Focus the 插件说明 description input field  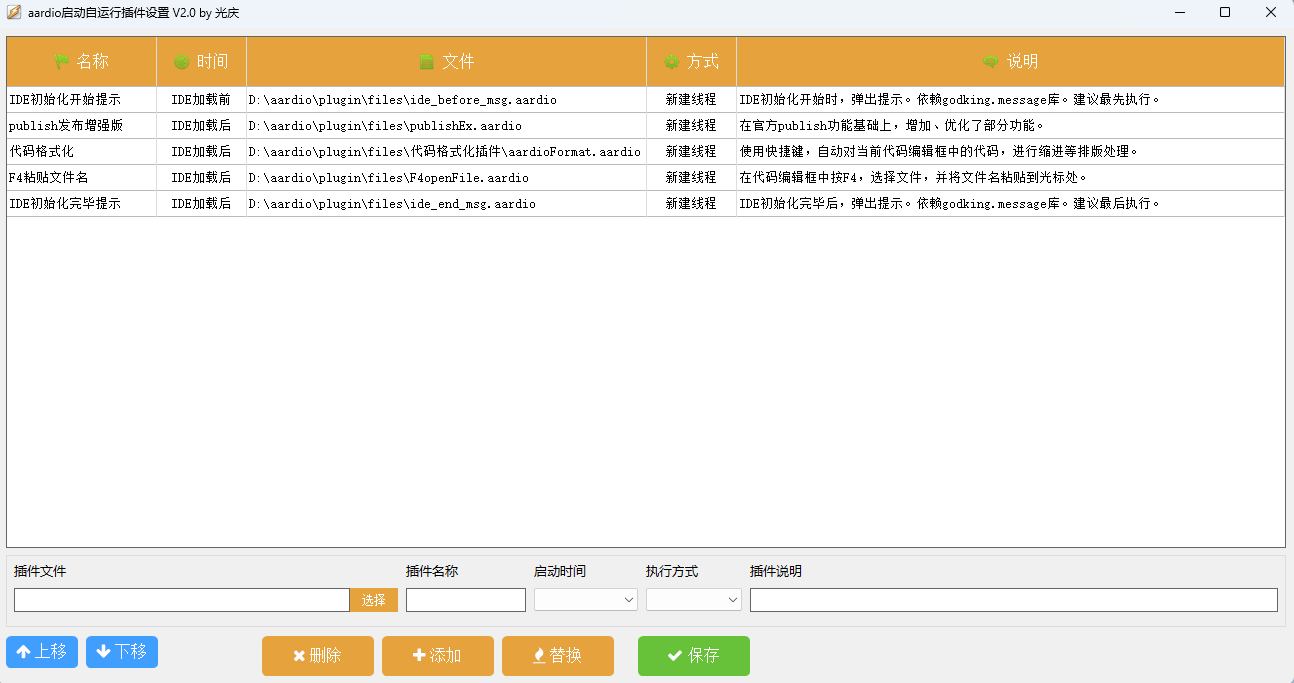pos(1014,600)
